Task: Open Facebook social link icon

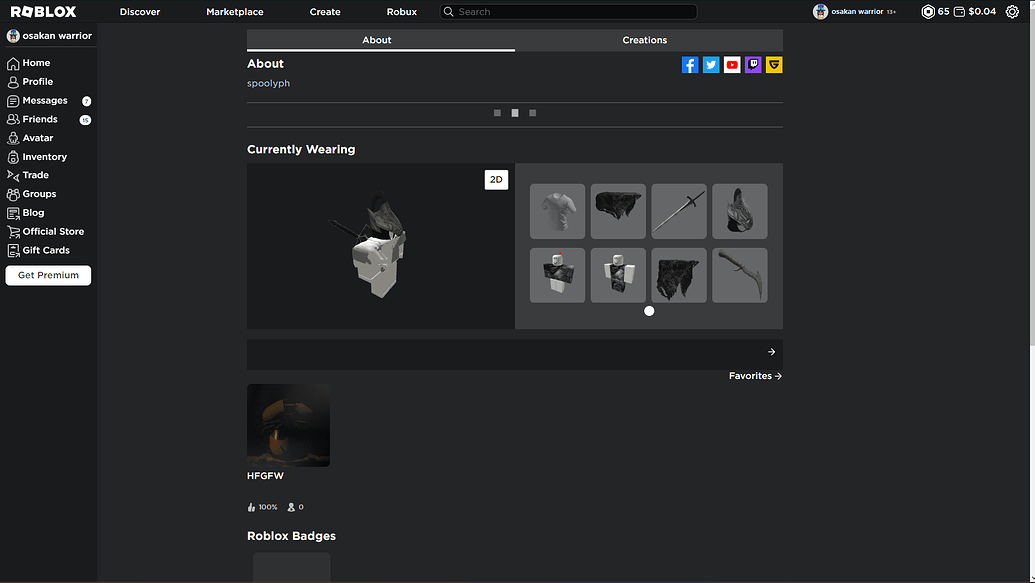Action: (690, 65)
